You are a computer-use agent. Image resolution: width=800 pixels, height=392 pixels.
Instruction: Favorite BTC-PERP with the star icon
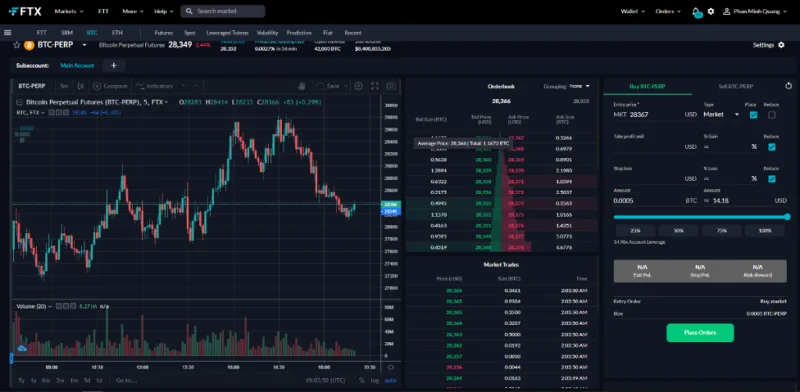click(x=16, y=45)
